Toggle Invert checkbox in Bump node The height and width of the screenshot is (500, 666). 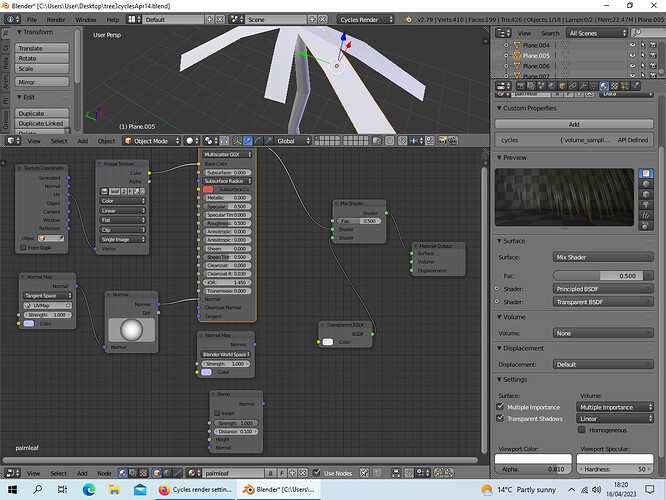(x=217, y=413)
